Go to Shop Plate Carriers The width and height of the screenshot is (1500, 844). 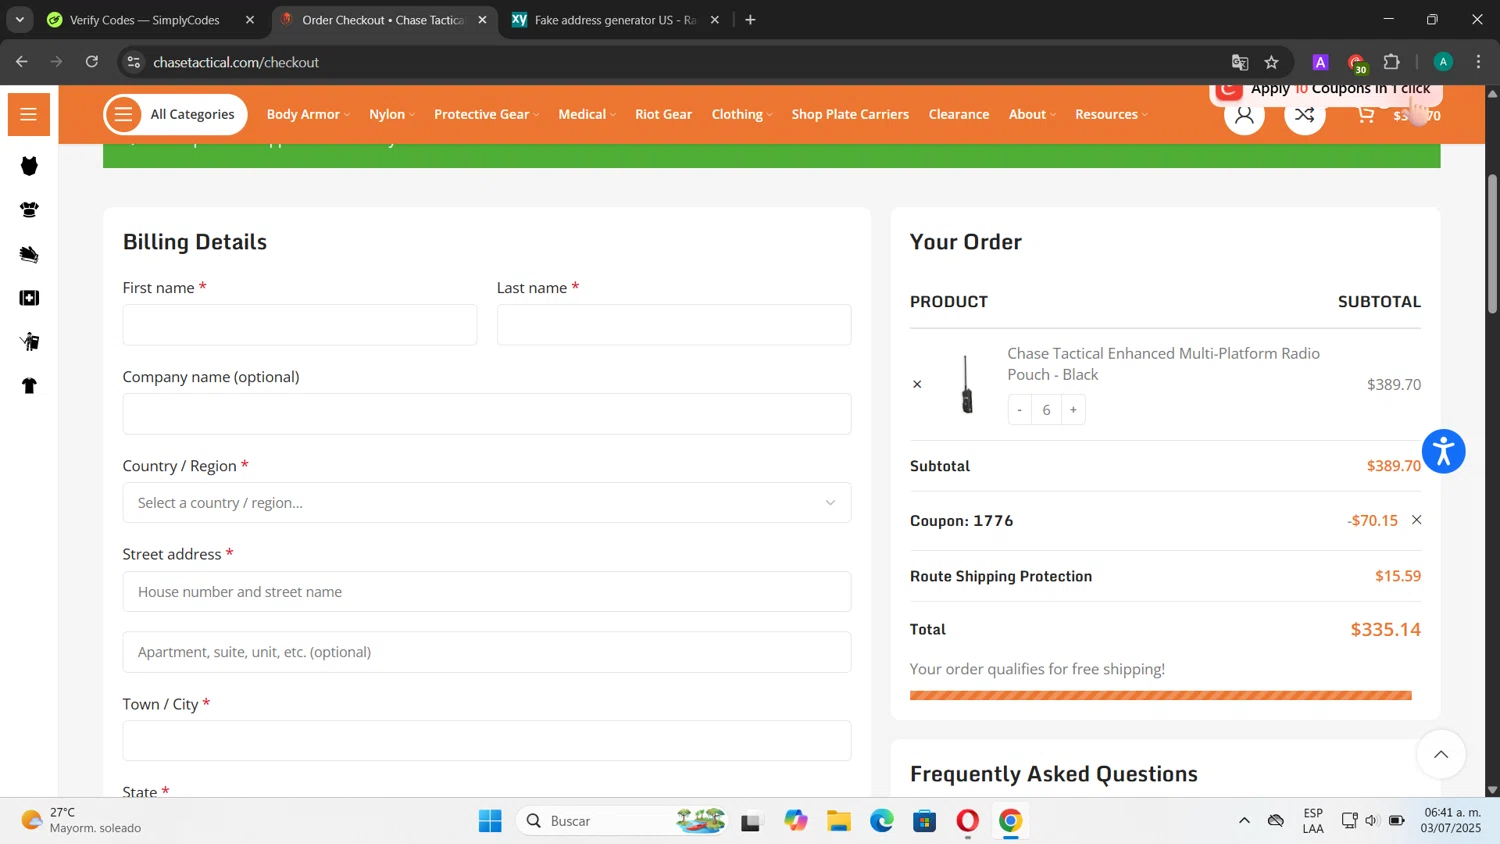pyautogui.click(x=850, y=114)
